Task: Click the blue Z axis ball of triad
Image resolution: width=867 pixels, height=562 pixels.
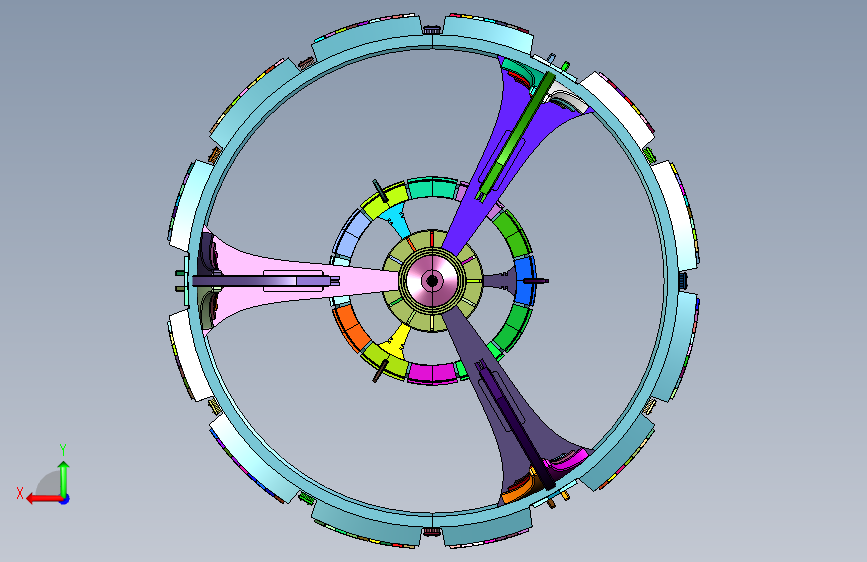Action: coord(65,499)
